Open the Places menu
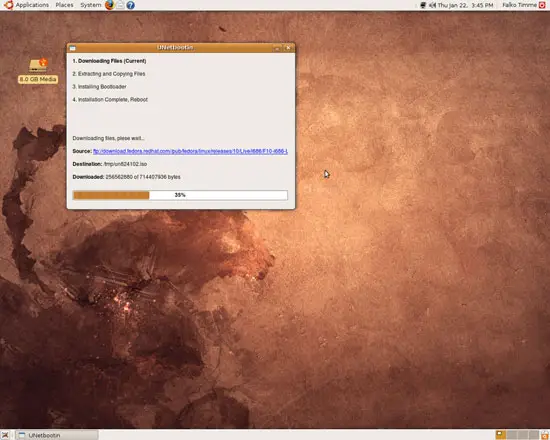This screenshot has width=550, height=440. pyautogui.click(x=65, y=5)
